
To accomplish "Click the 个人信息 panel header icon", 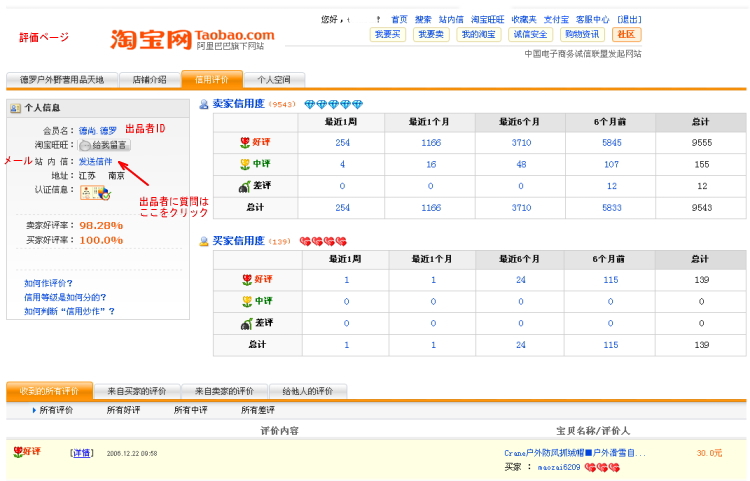I will click(x=15, y=108).
